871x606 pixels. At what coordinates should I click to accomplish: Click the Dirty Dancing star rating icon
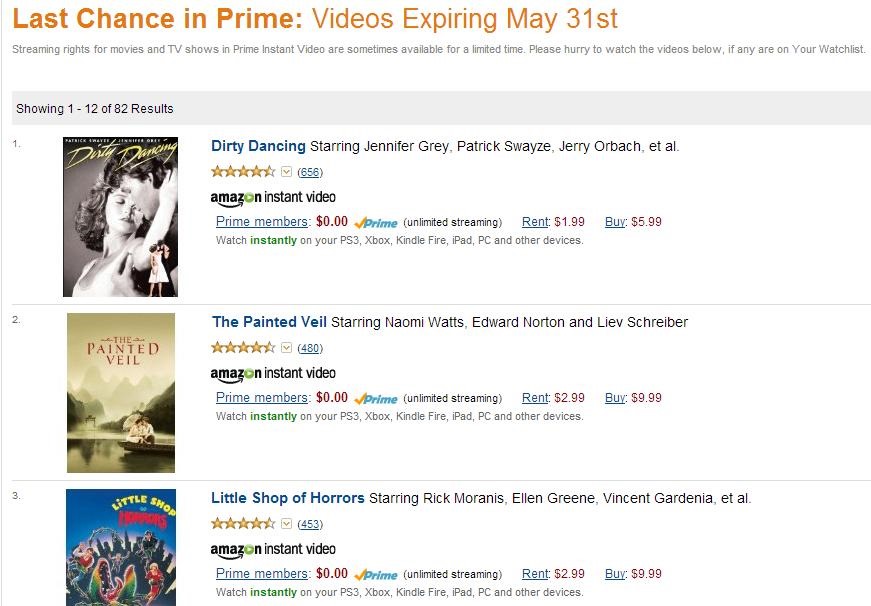(x=243, y=172)
